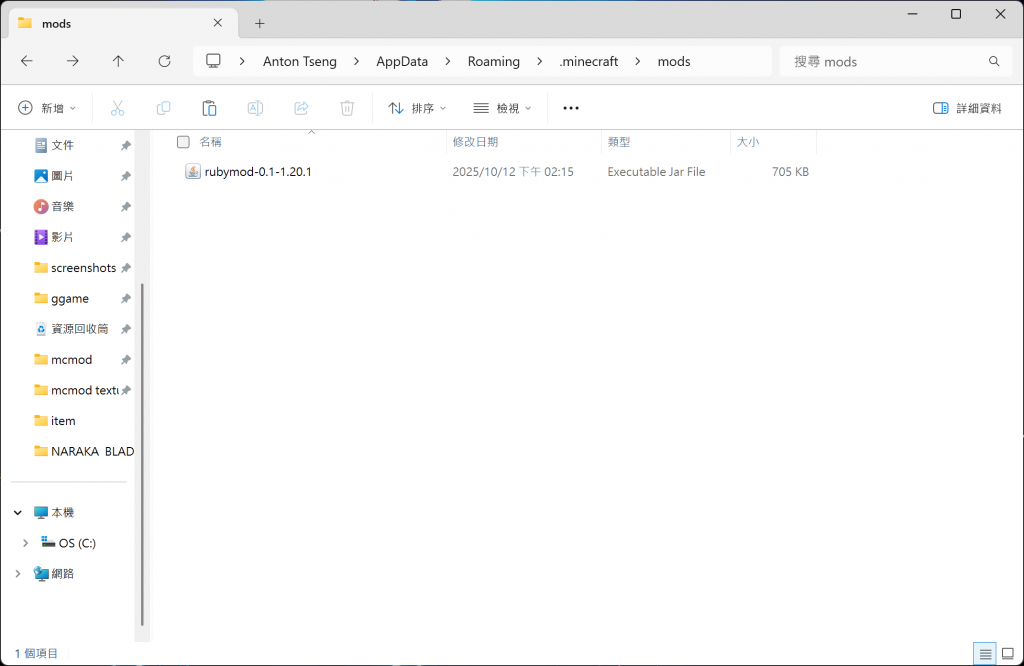Screen dimensions: 1024x666
Task: Click the Rename toolbar icon
Action: pos(255,108)
